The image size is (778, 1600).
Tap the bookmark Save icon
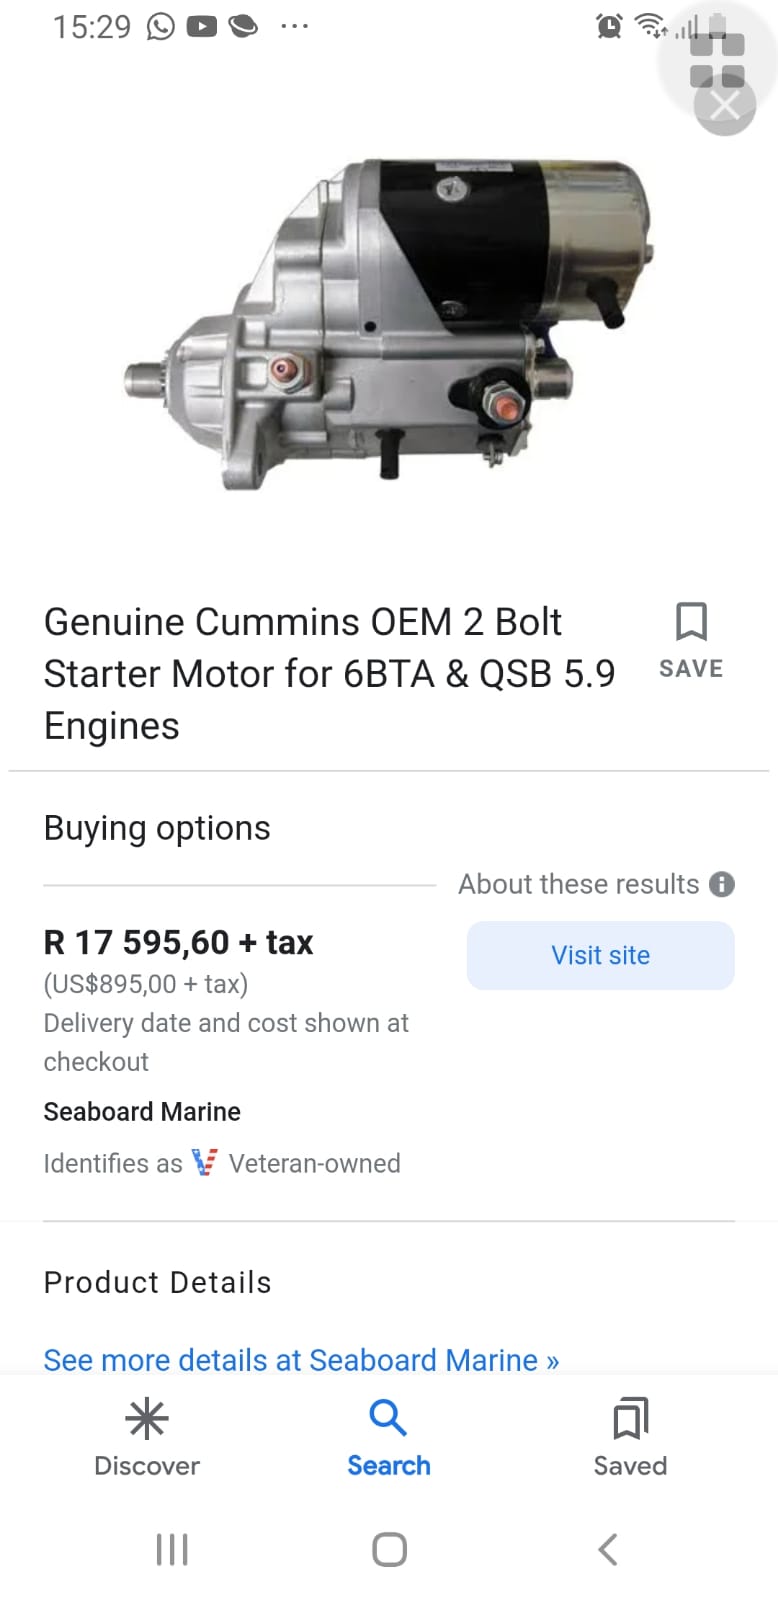click(691, 623)
